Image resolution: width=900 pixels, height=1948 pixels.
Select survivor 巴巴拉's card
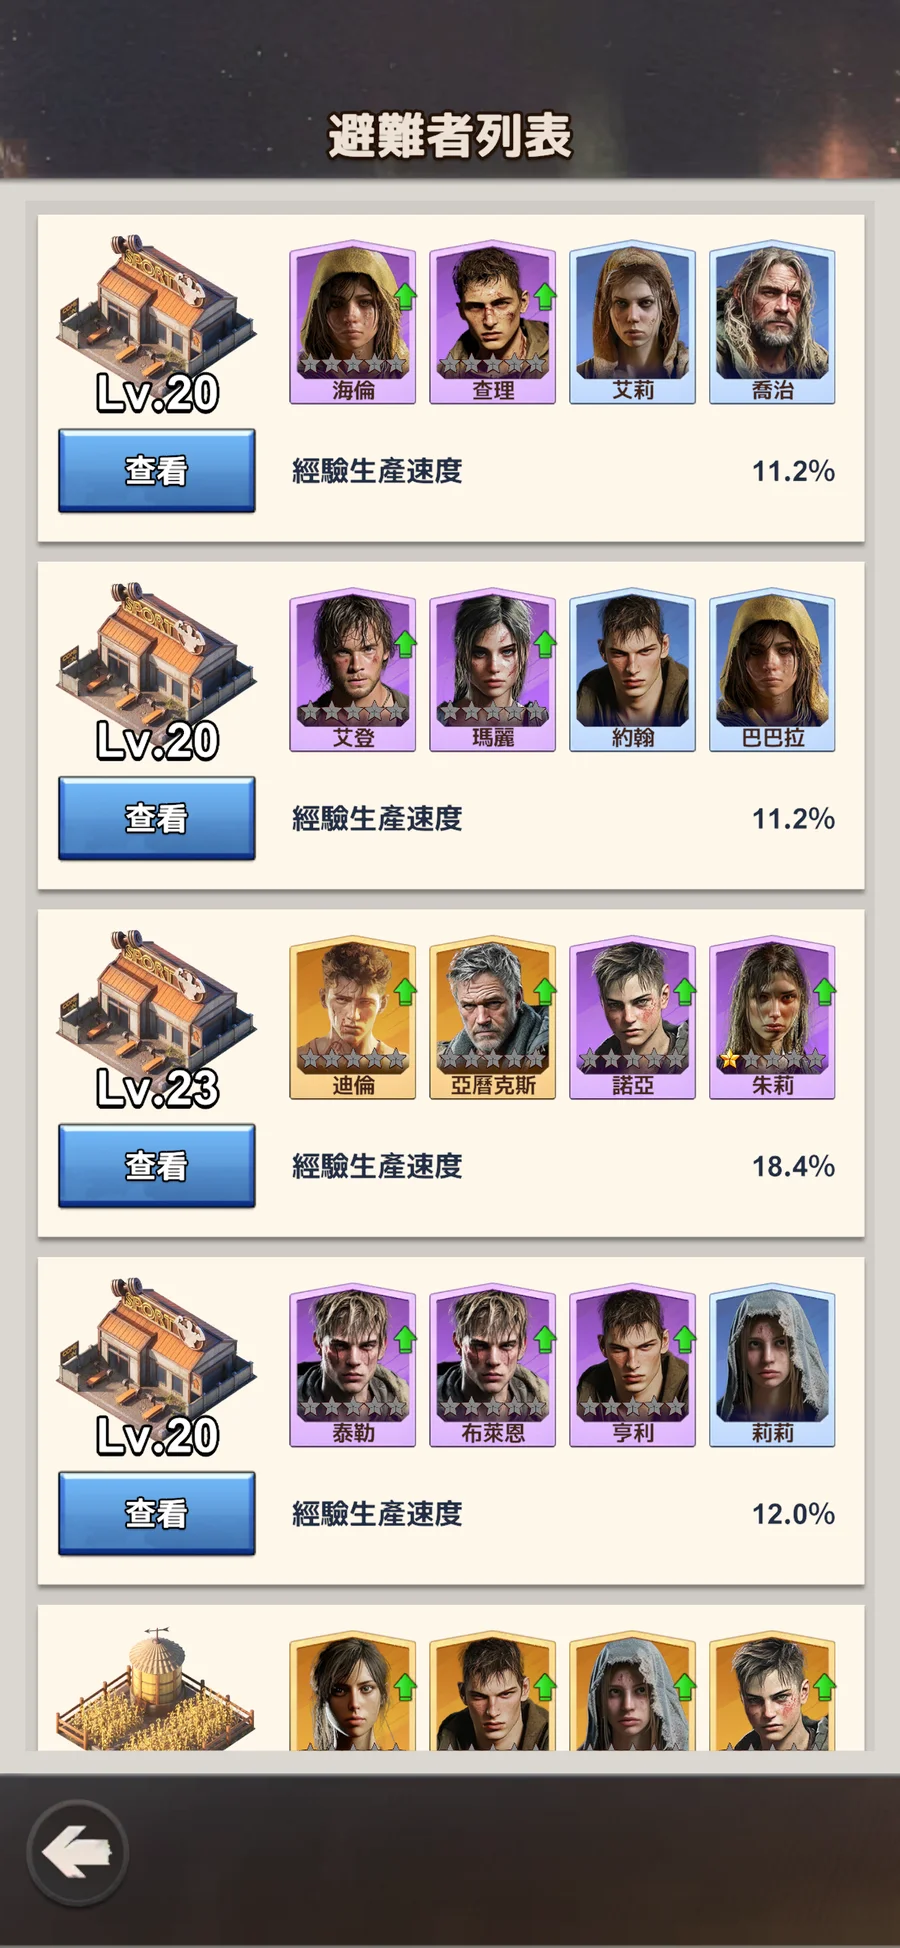(x=773, y=670)
